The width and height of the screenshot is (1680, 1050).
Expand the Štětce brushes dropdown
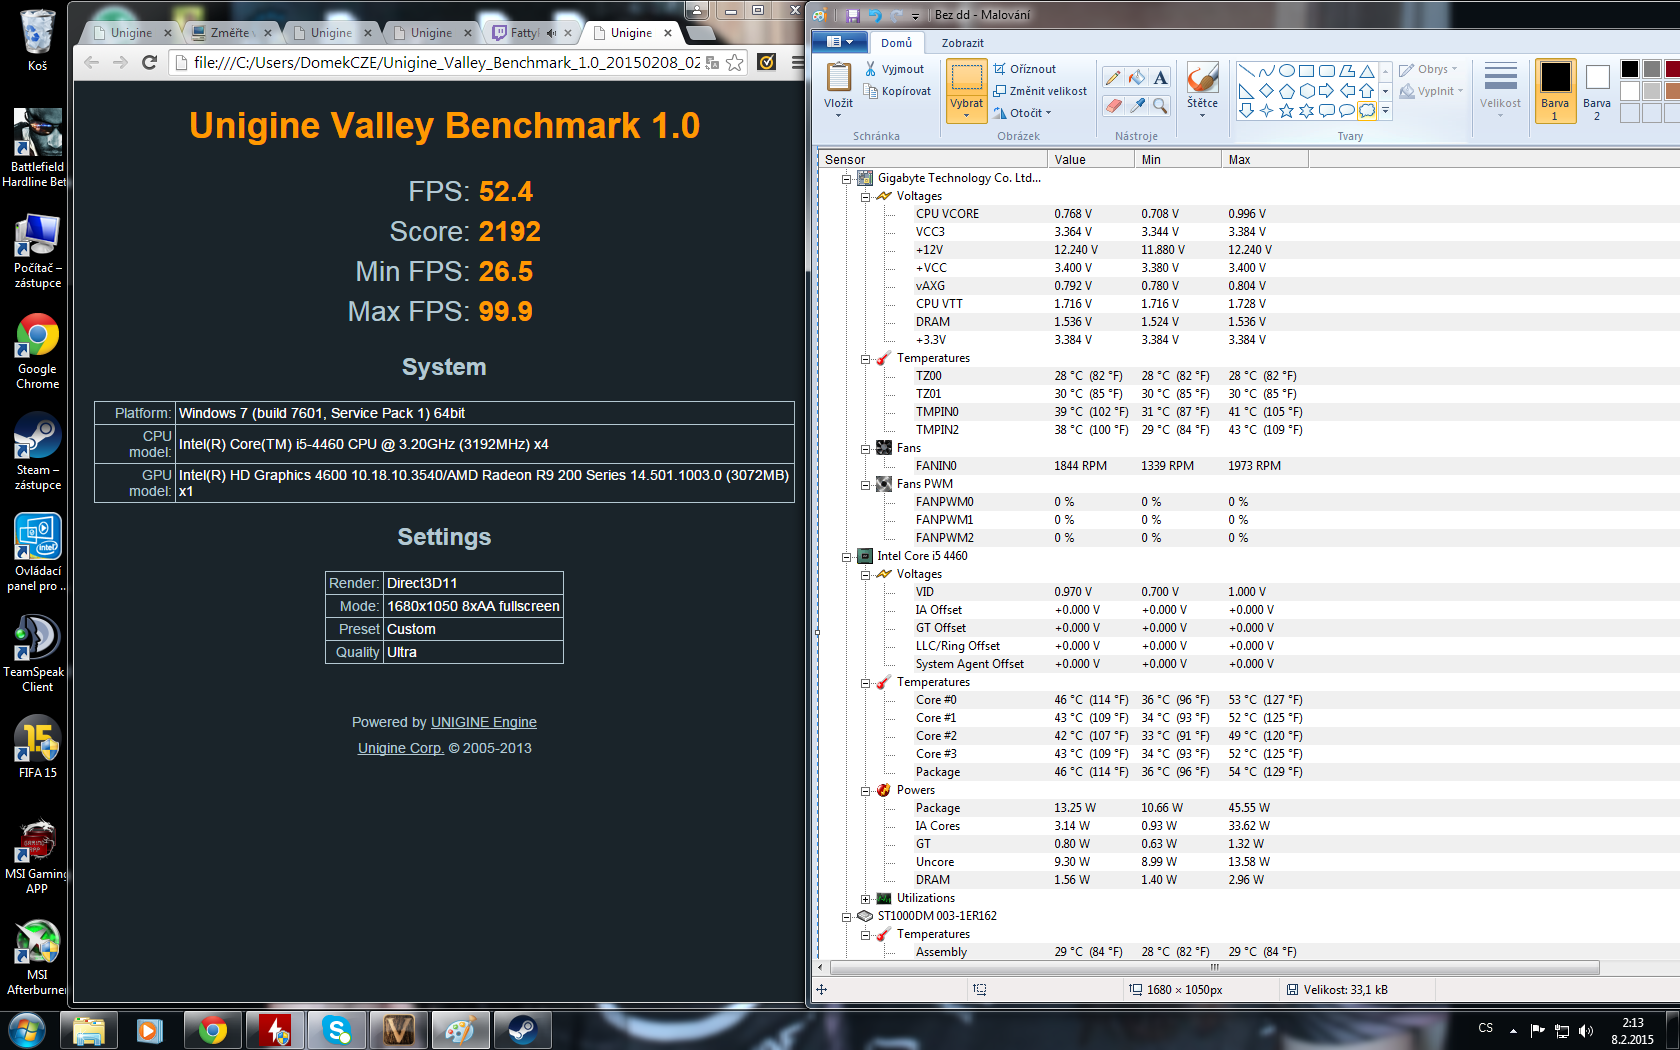(x=1202, y=114)
